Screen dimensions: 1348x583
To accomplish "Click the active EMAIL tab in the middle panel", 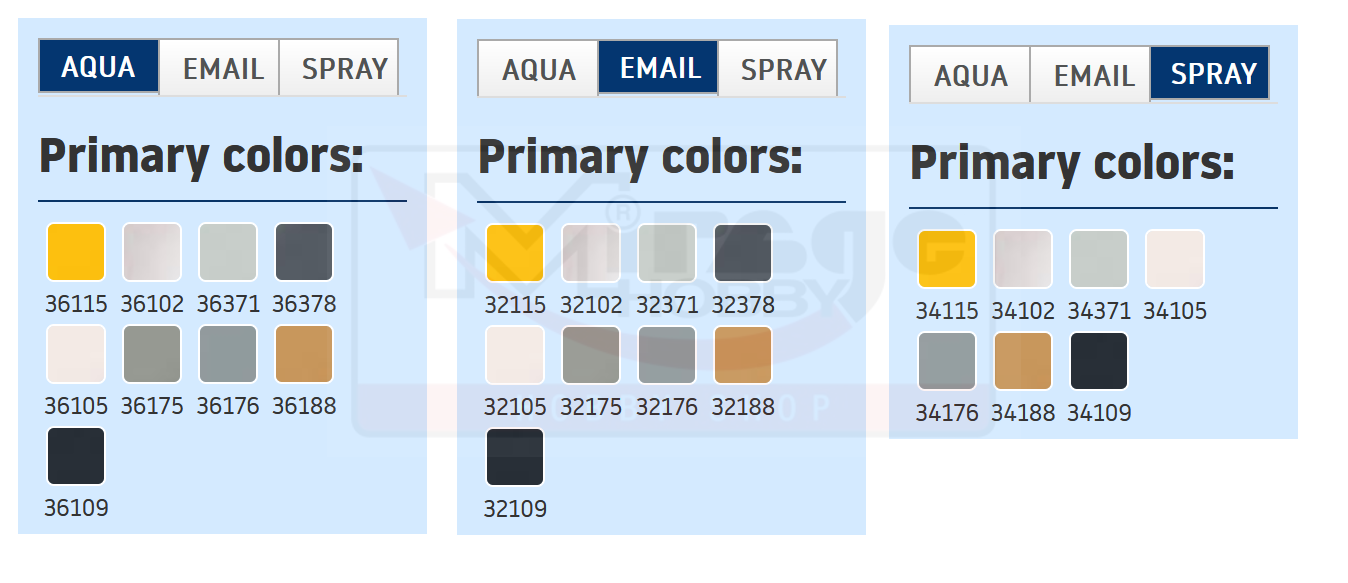I will click(658, 68).
